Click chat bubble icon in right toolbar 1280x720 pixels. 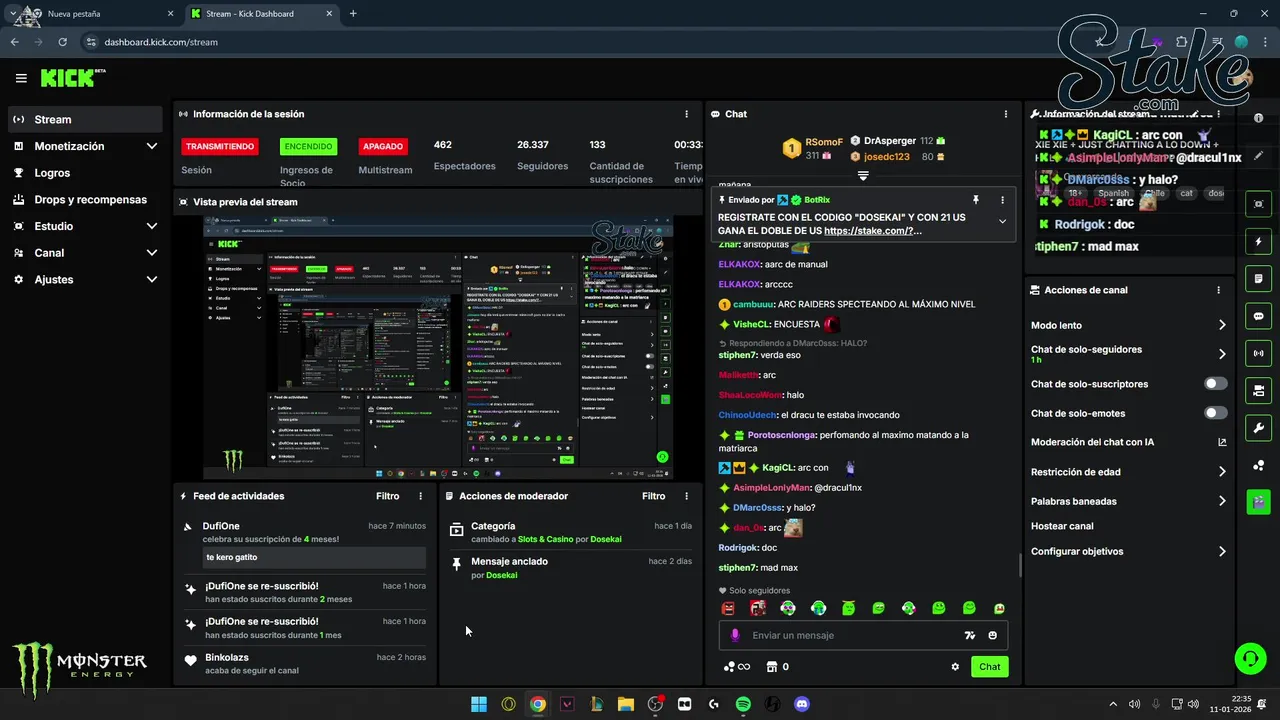[1258, 316]
